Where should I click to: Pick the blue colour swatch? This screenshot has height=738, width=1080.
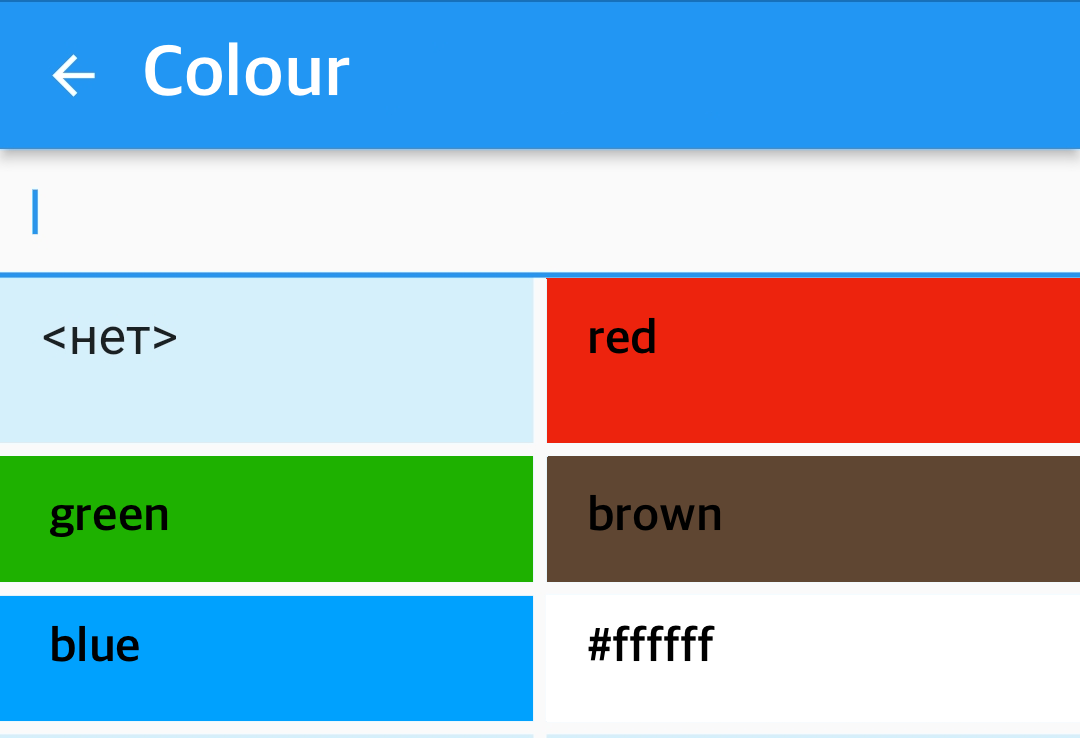(267, 658)
